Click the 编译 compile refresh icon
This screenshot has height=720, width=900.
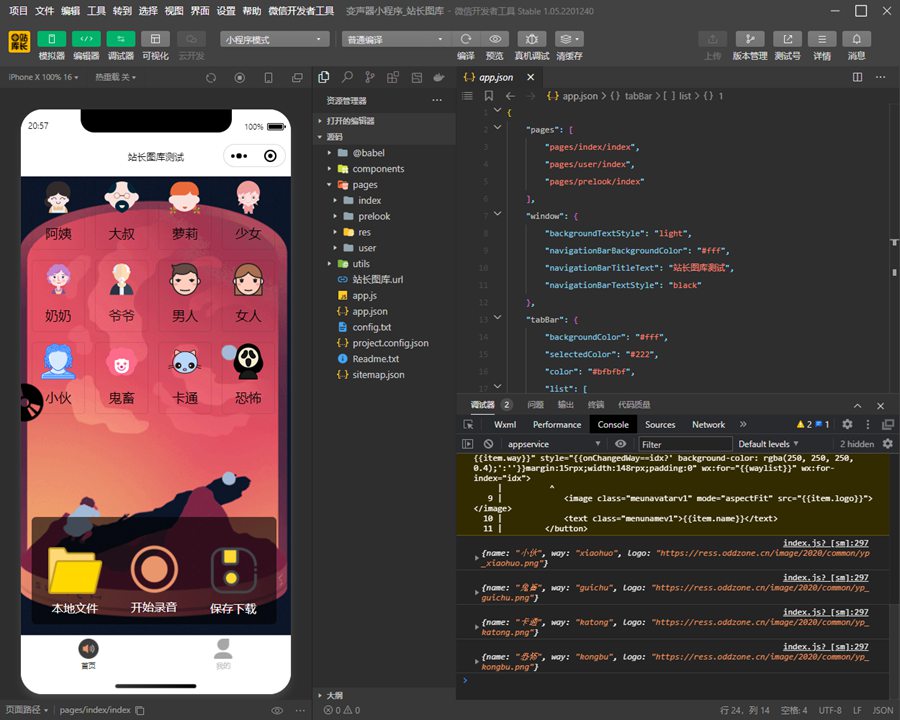[x=466, y=39]
